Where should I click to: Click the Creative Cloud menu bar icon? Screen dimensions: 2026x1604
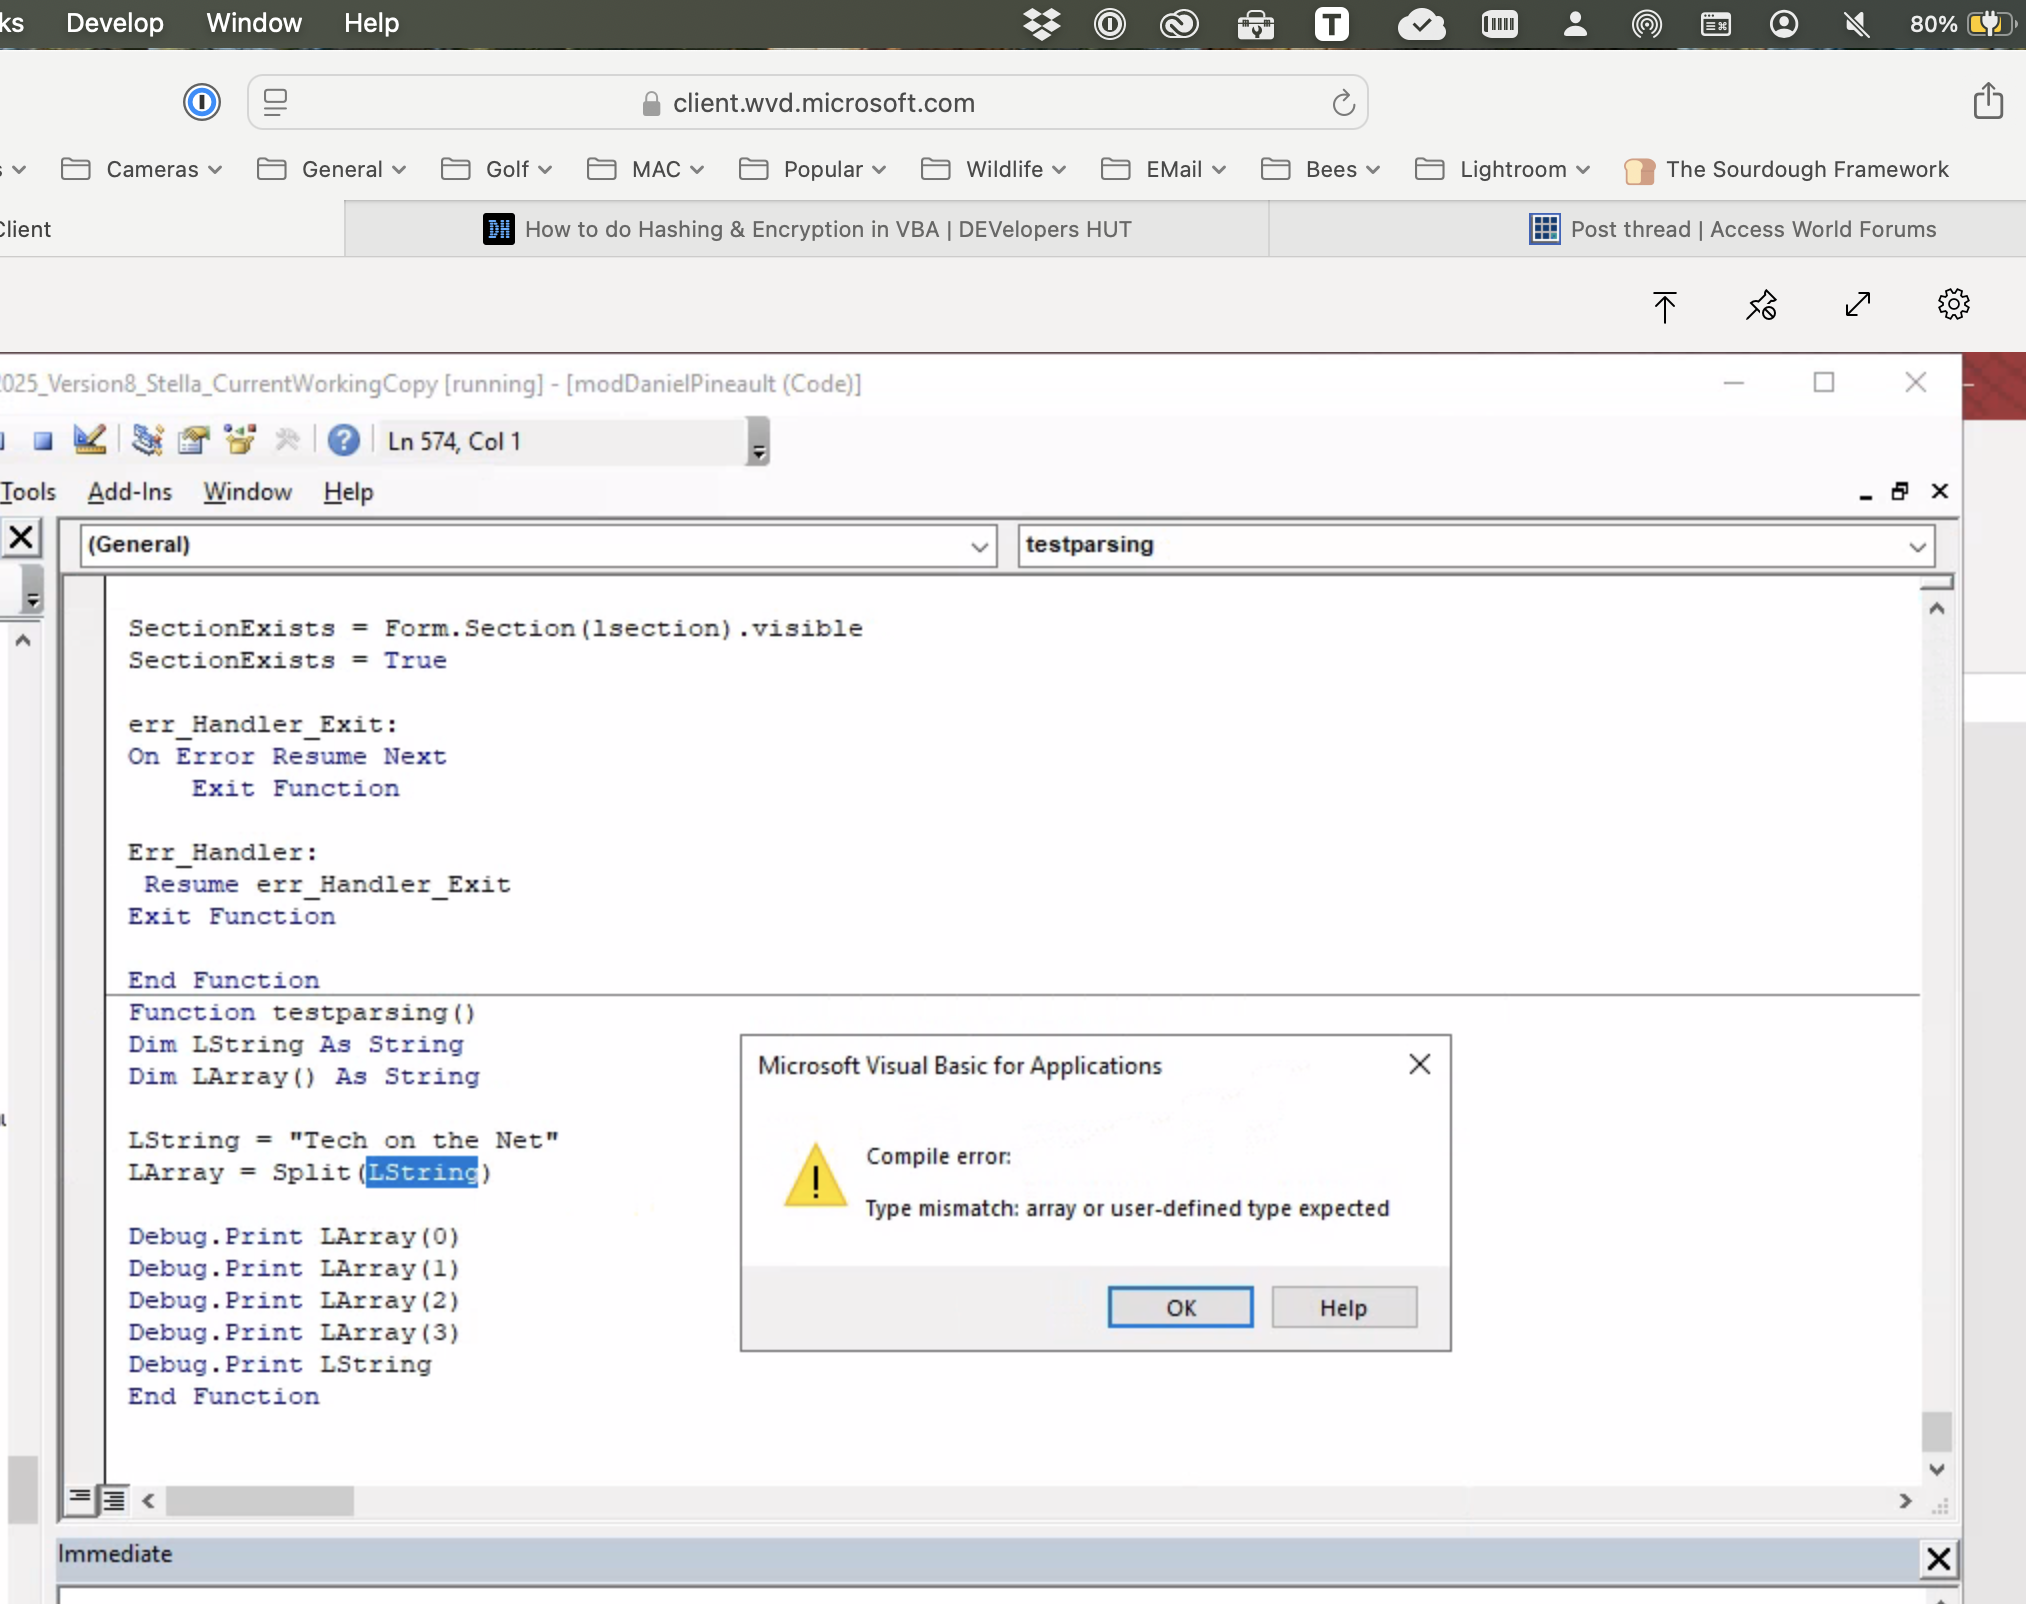pyautogui.click(x=1179, y=23)
